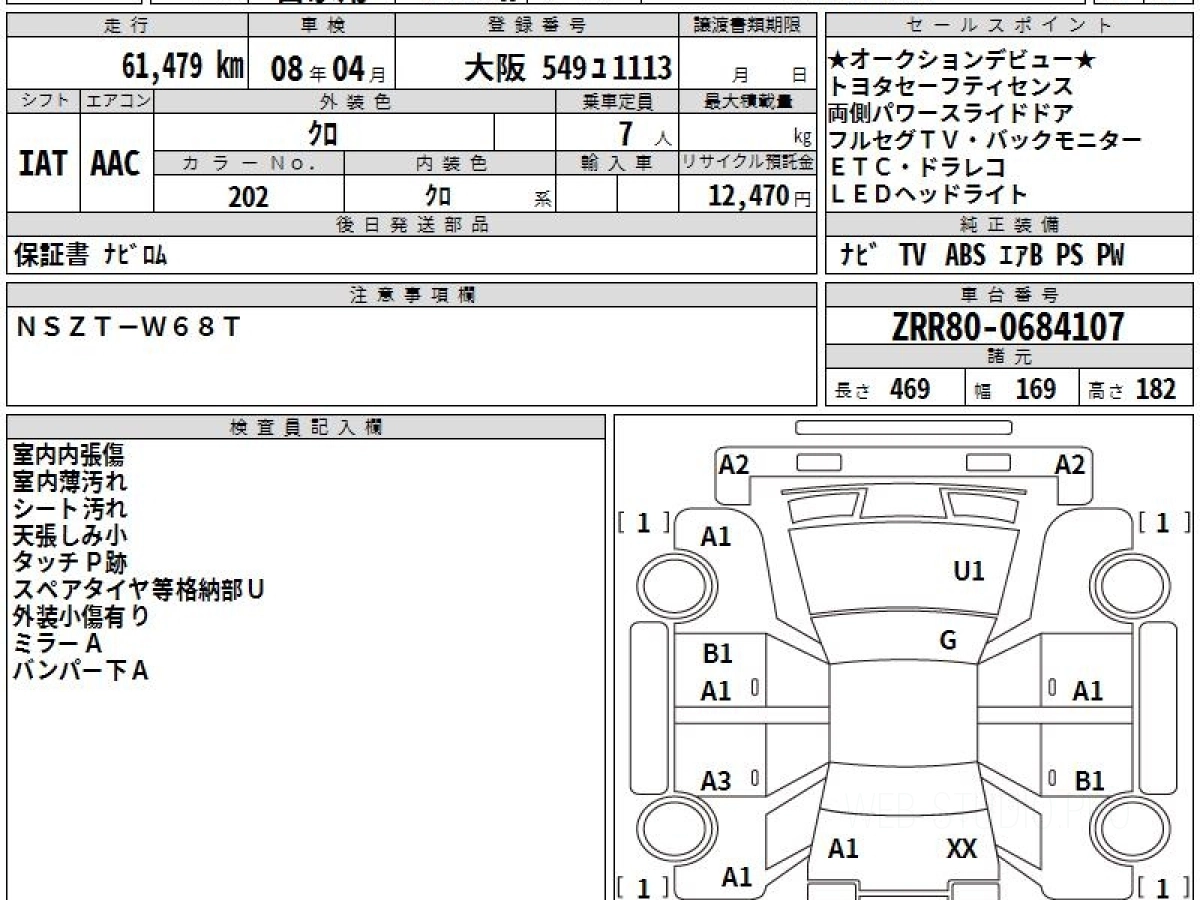Select the width value 幅 169
Viewport: 1200px width, 900px height.
click(1015, 389)
